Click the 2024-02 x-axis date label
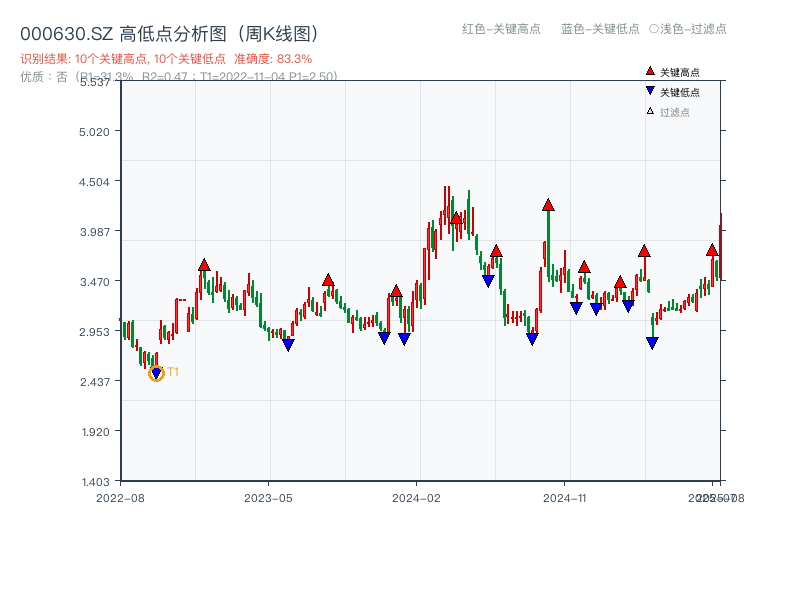 click(416, 498)
